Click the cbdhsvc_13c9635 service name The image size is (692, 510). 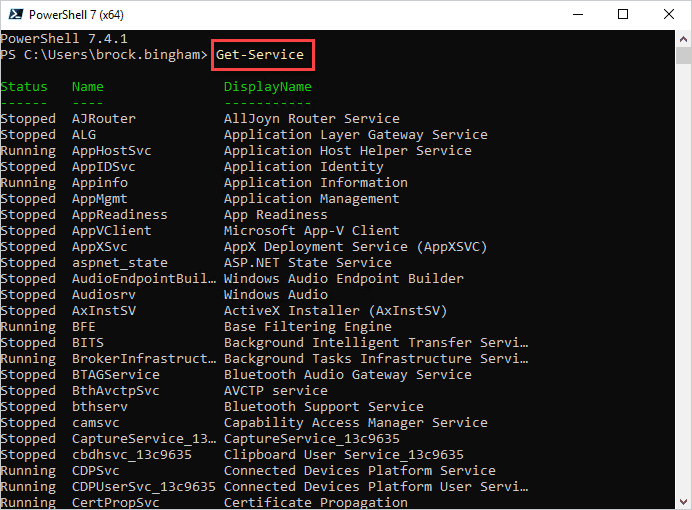click(x=132, y=454)
